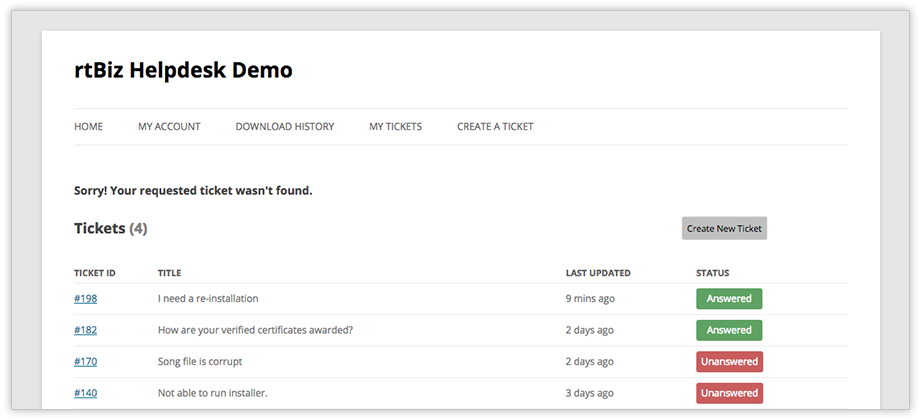Select Answered badge on the certificates ticket
Image resolution: width=920 pixels, height=420 pixels.
729,330
